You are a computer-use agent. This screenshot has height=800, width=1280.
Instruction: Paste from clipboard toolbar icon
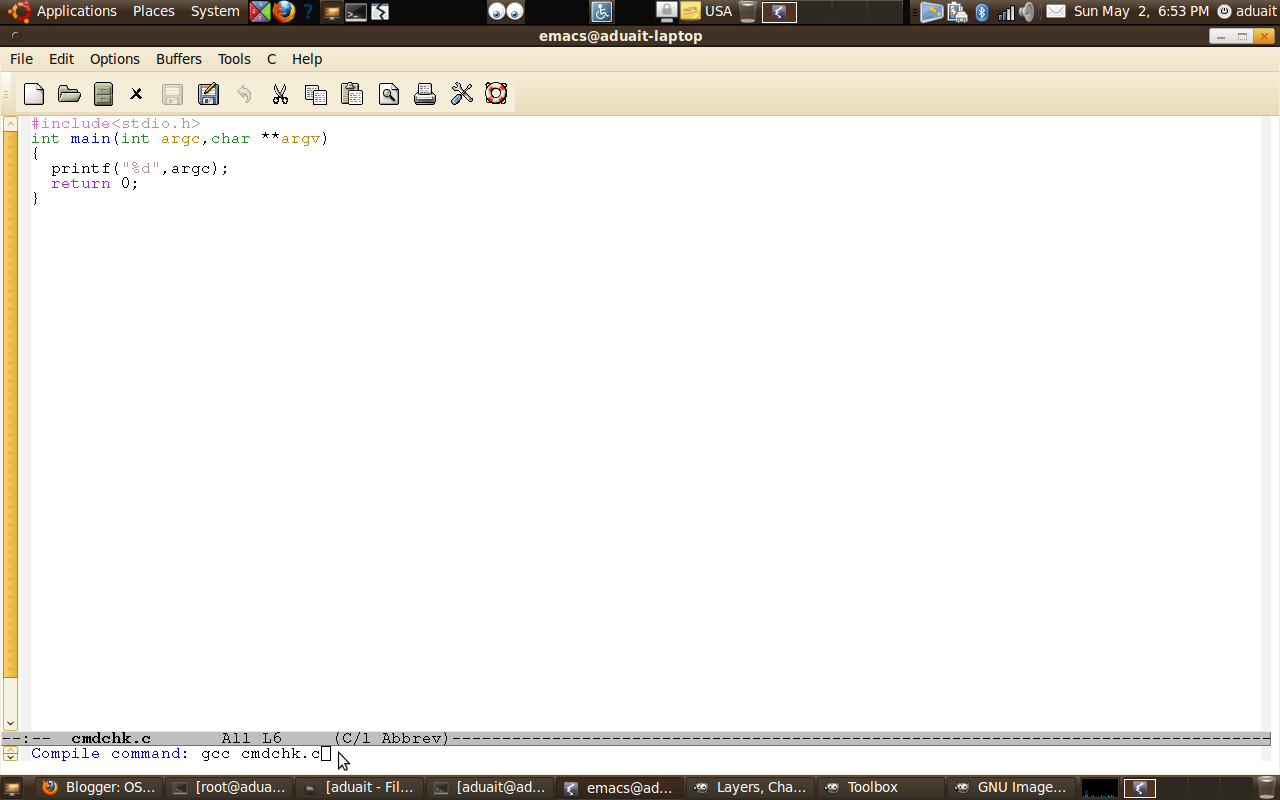(x=352, y=94)
